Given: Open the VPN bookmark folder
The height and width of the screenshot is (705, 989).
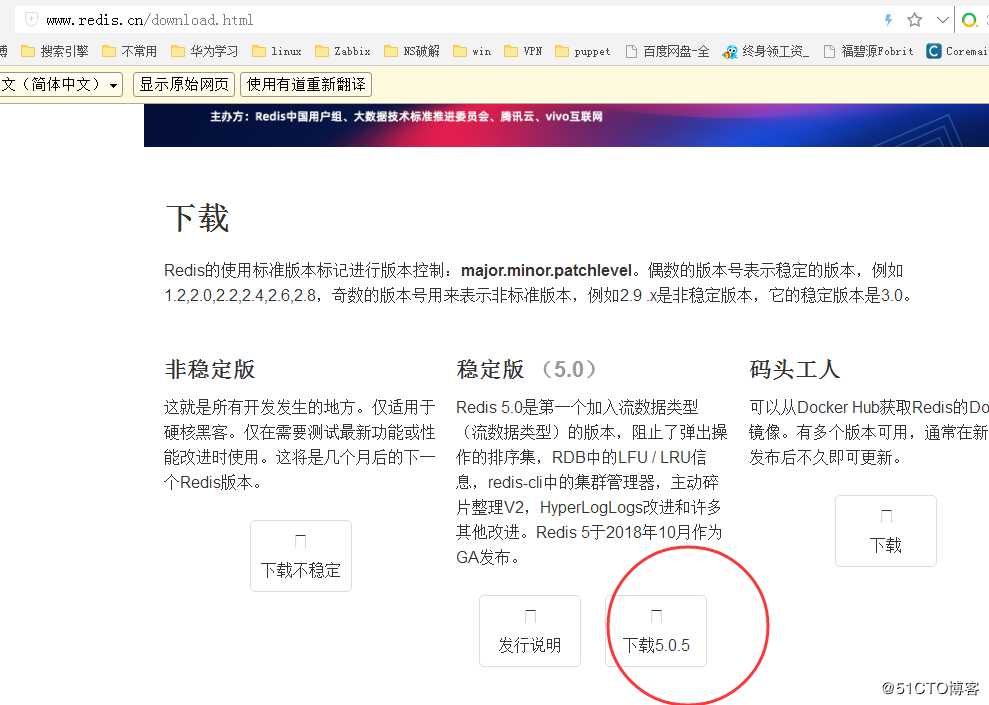Looking at the screenshot, I should (523, 51).
